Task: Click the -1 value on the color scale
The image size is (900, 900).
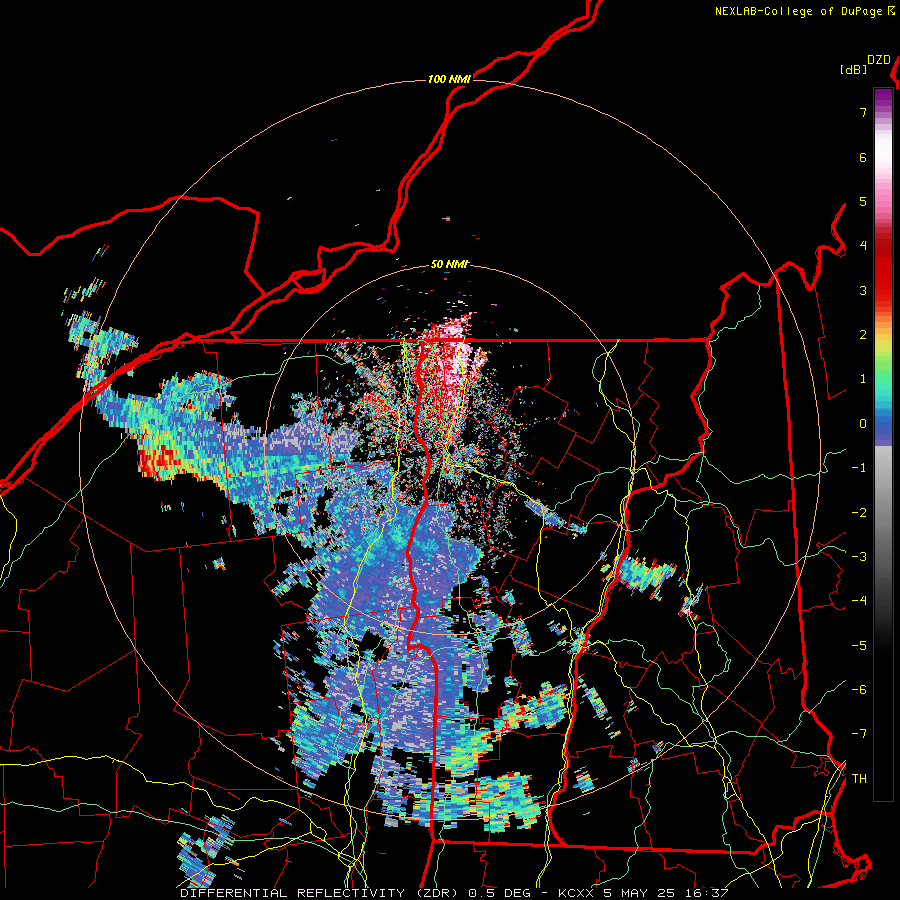Action: coord(859,468)
